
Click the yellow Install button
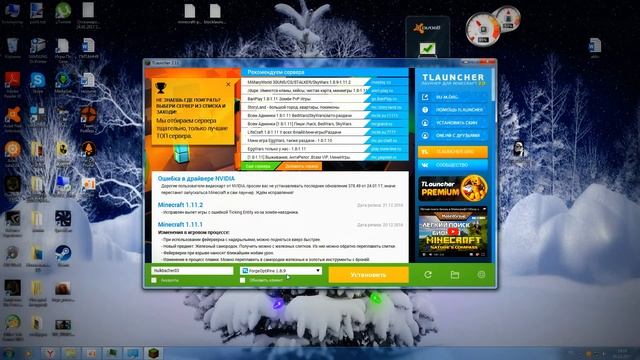(368, 275)
